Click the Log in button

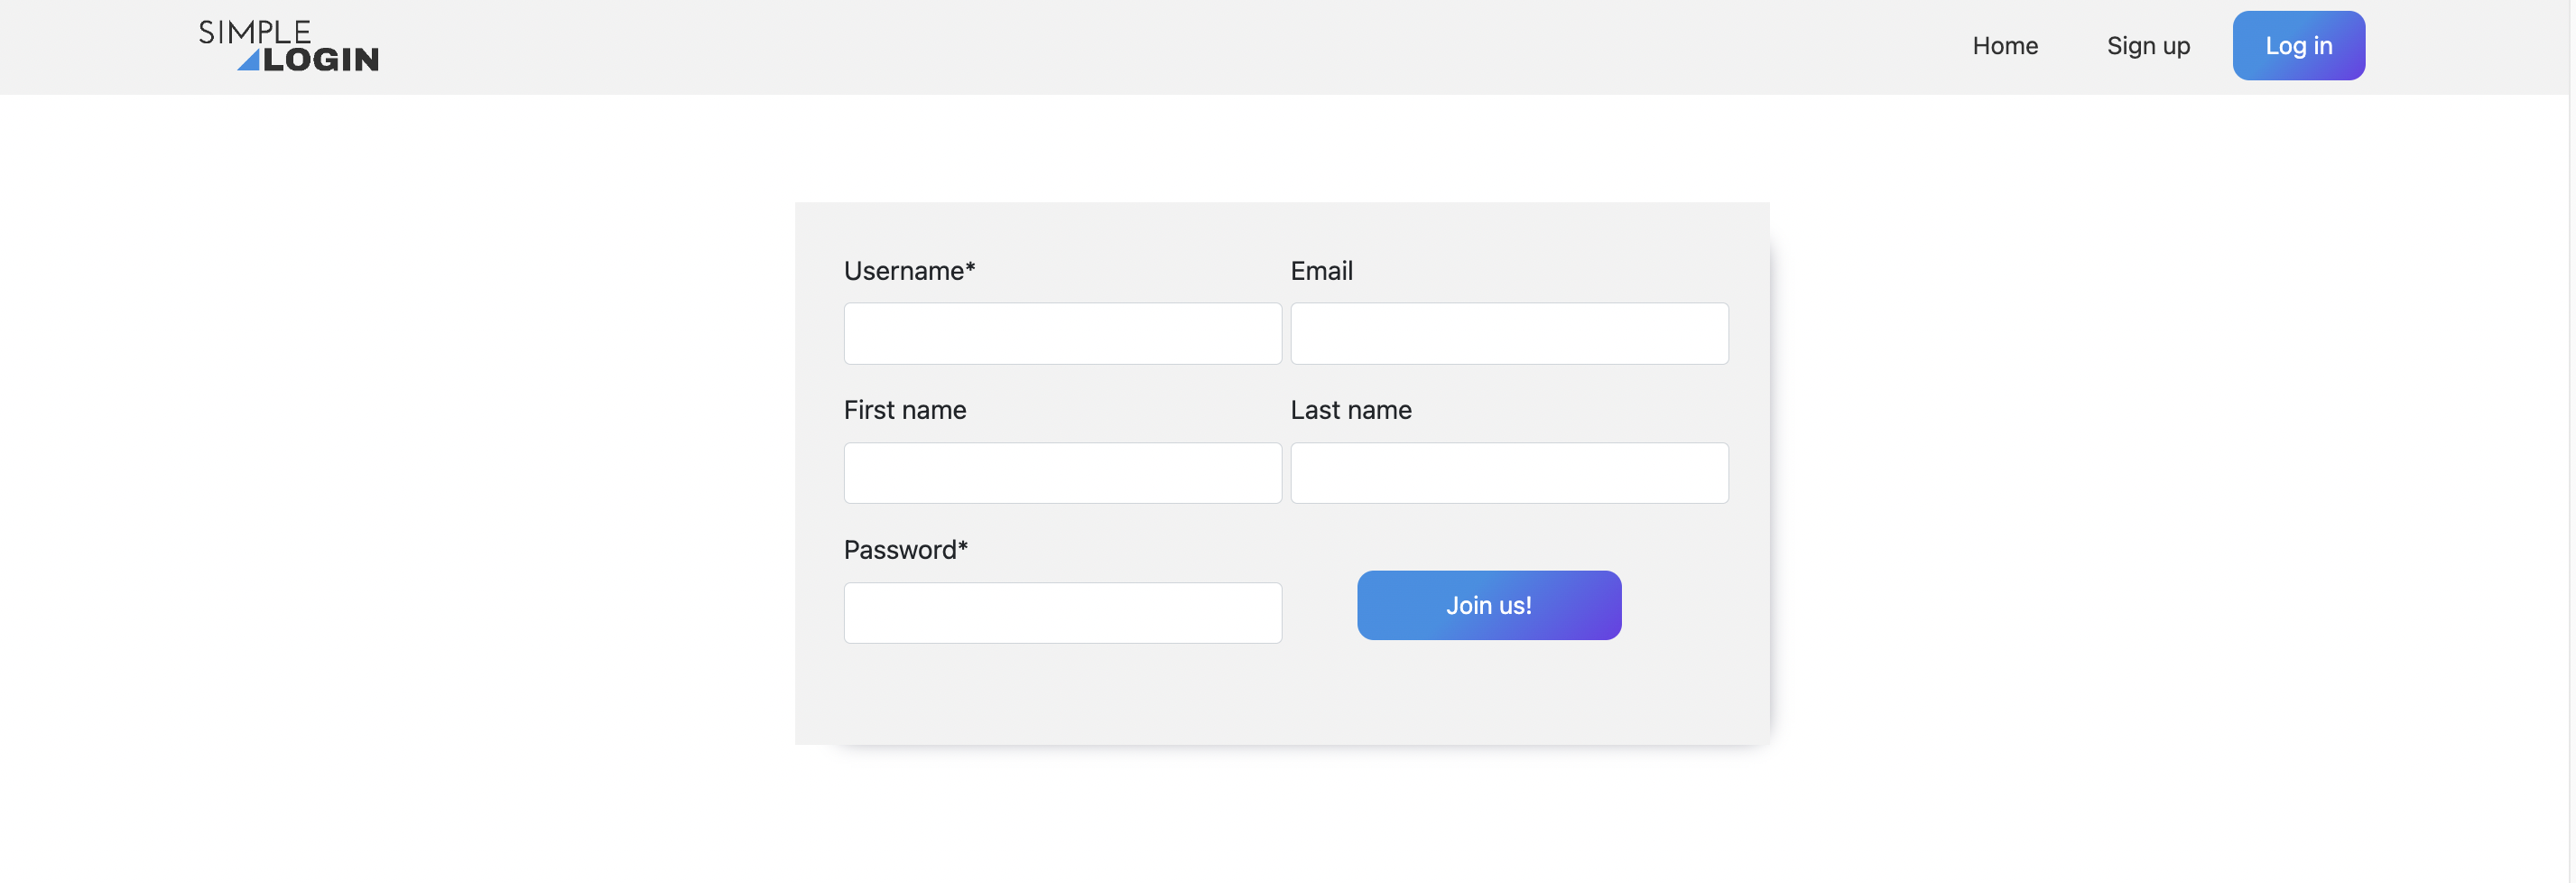[2298, 45]
